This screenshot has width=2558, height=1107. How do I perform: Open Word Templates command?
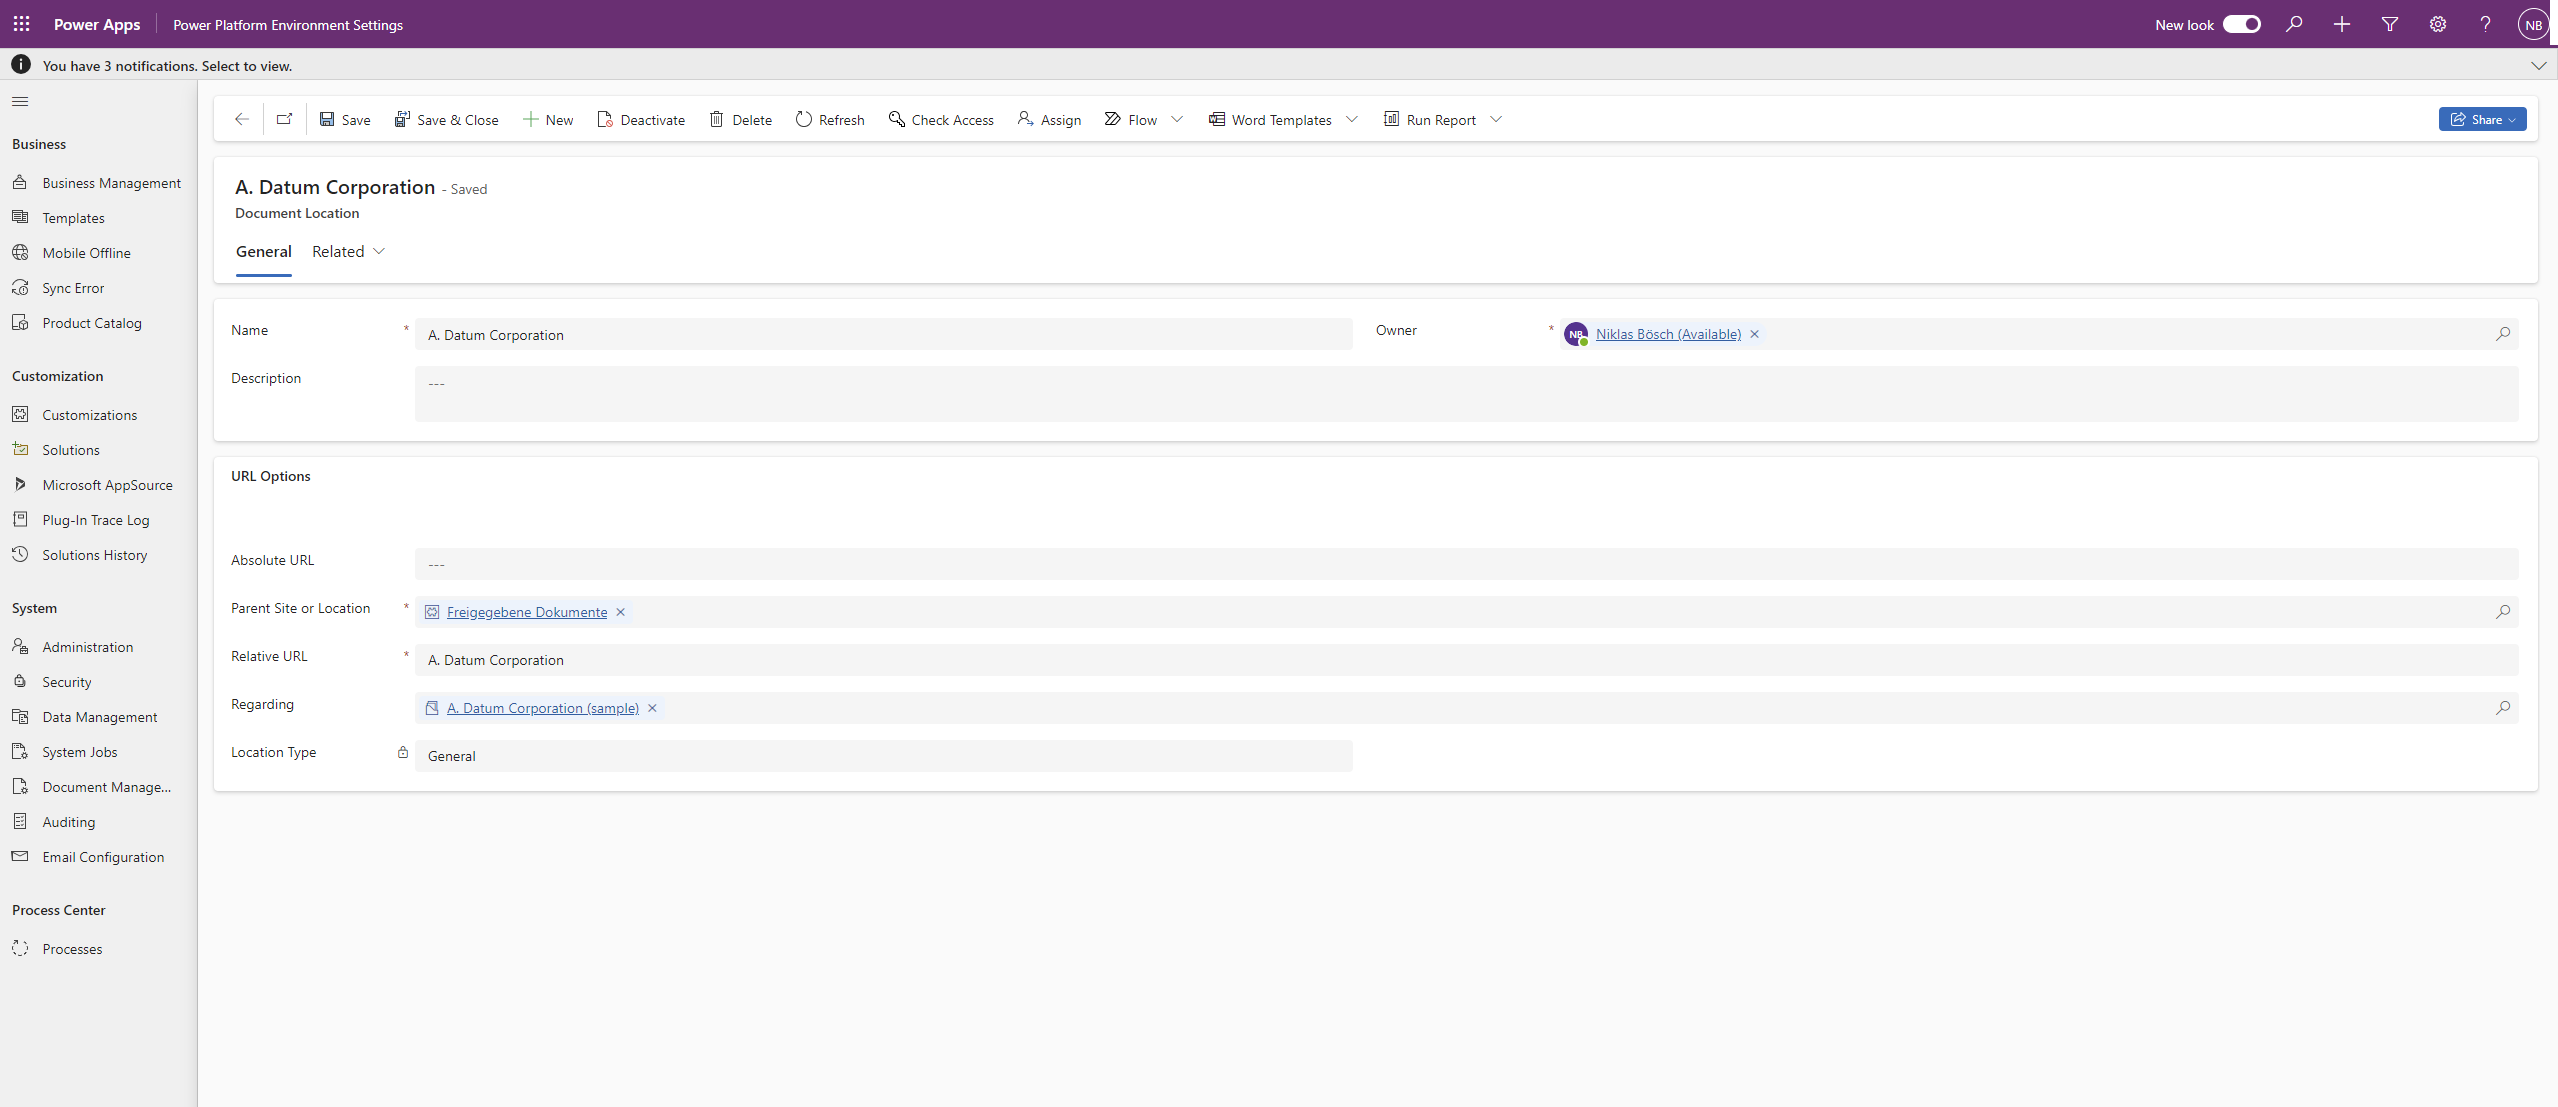1270,120
